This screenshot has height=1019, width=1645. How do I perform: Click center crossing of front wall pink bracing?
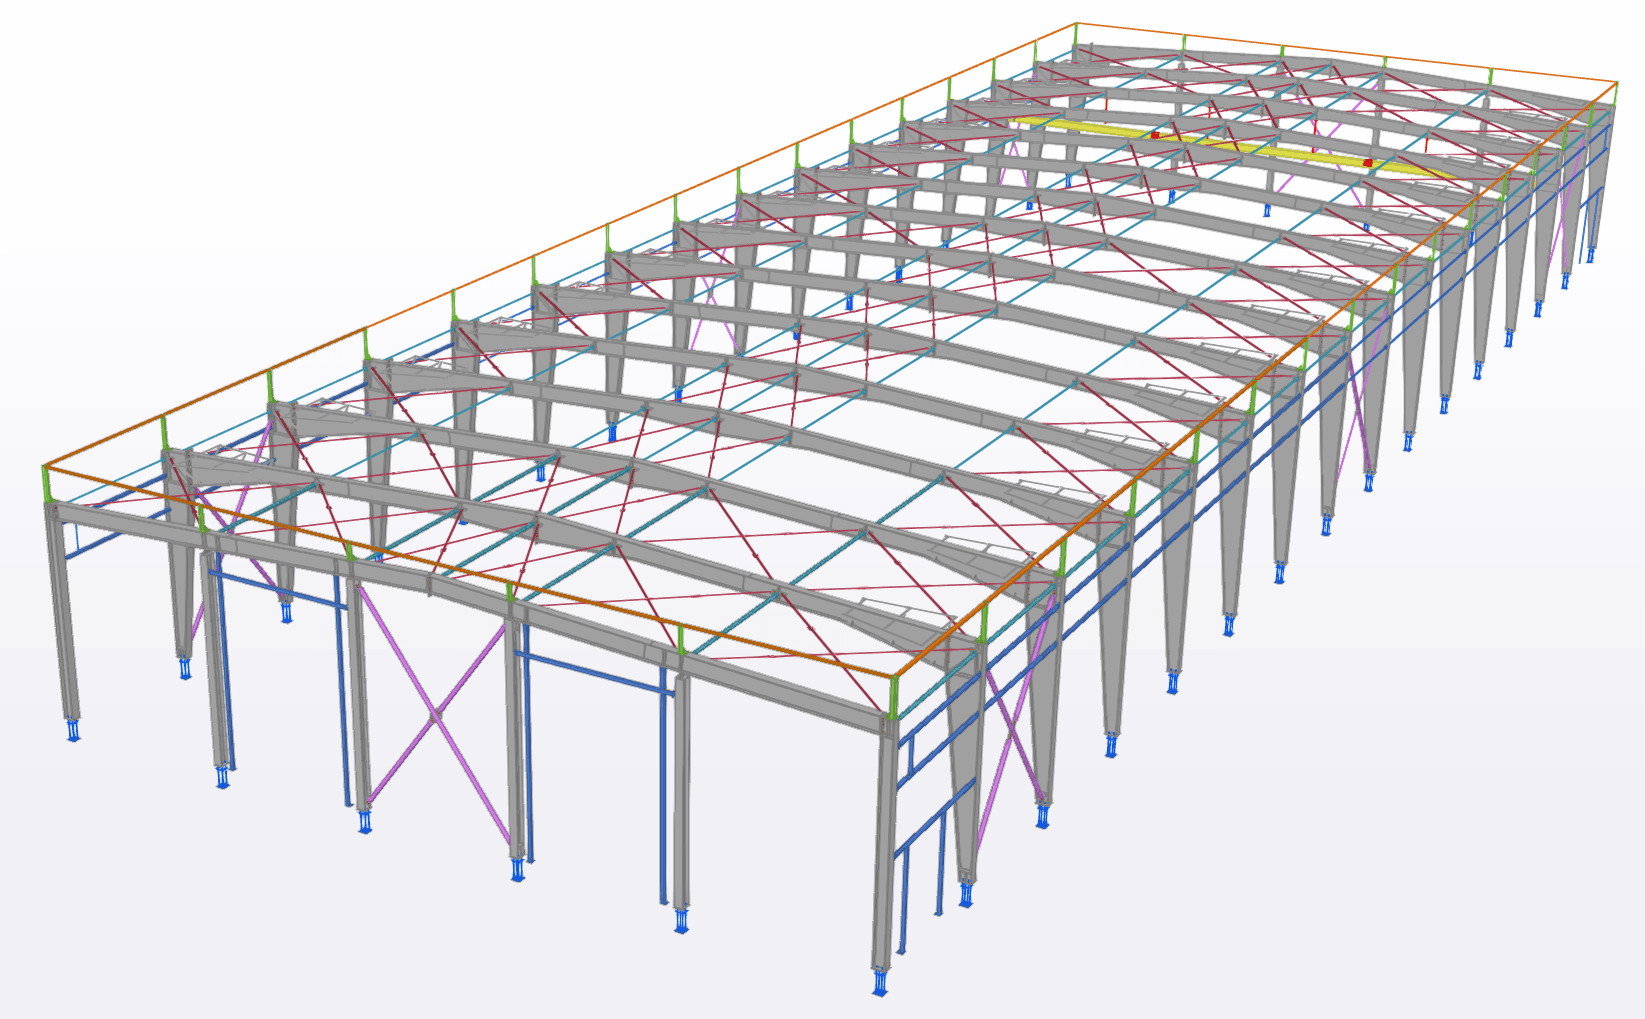[435, 716]
